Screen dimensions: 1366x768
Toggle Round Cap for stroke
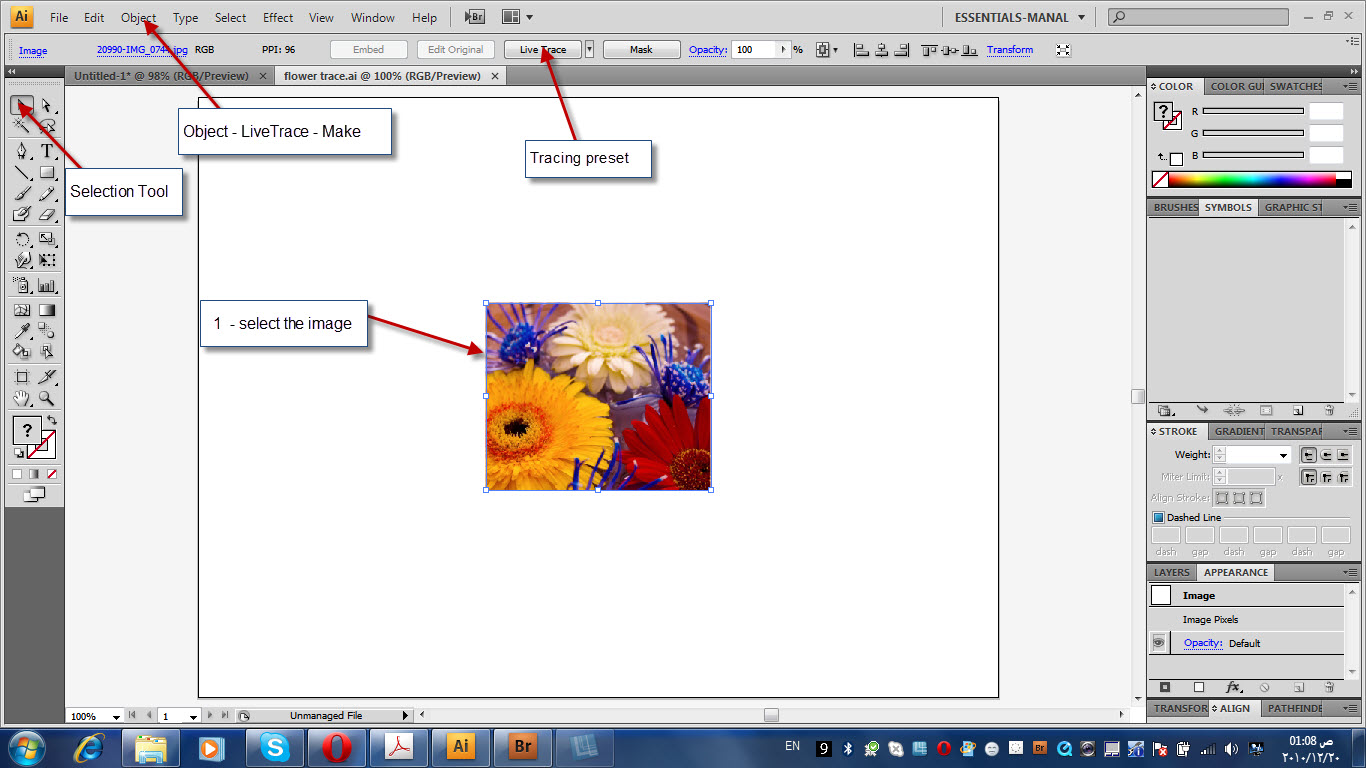[1327, 455]
